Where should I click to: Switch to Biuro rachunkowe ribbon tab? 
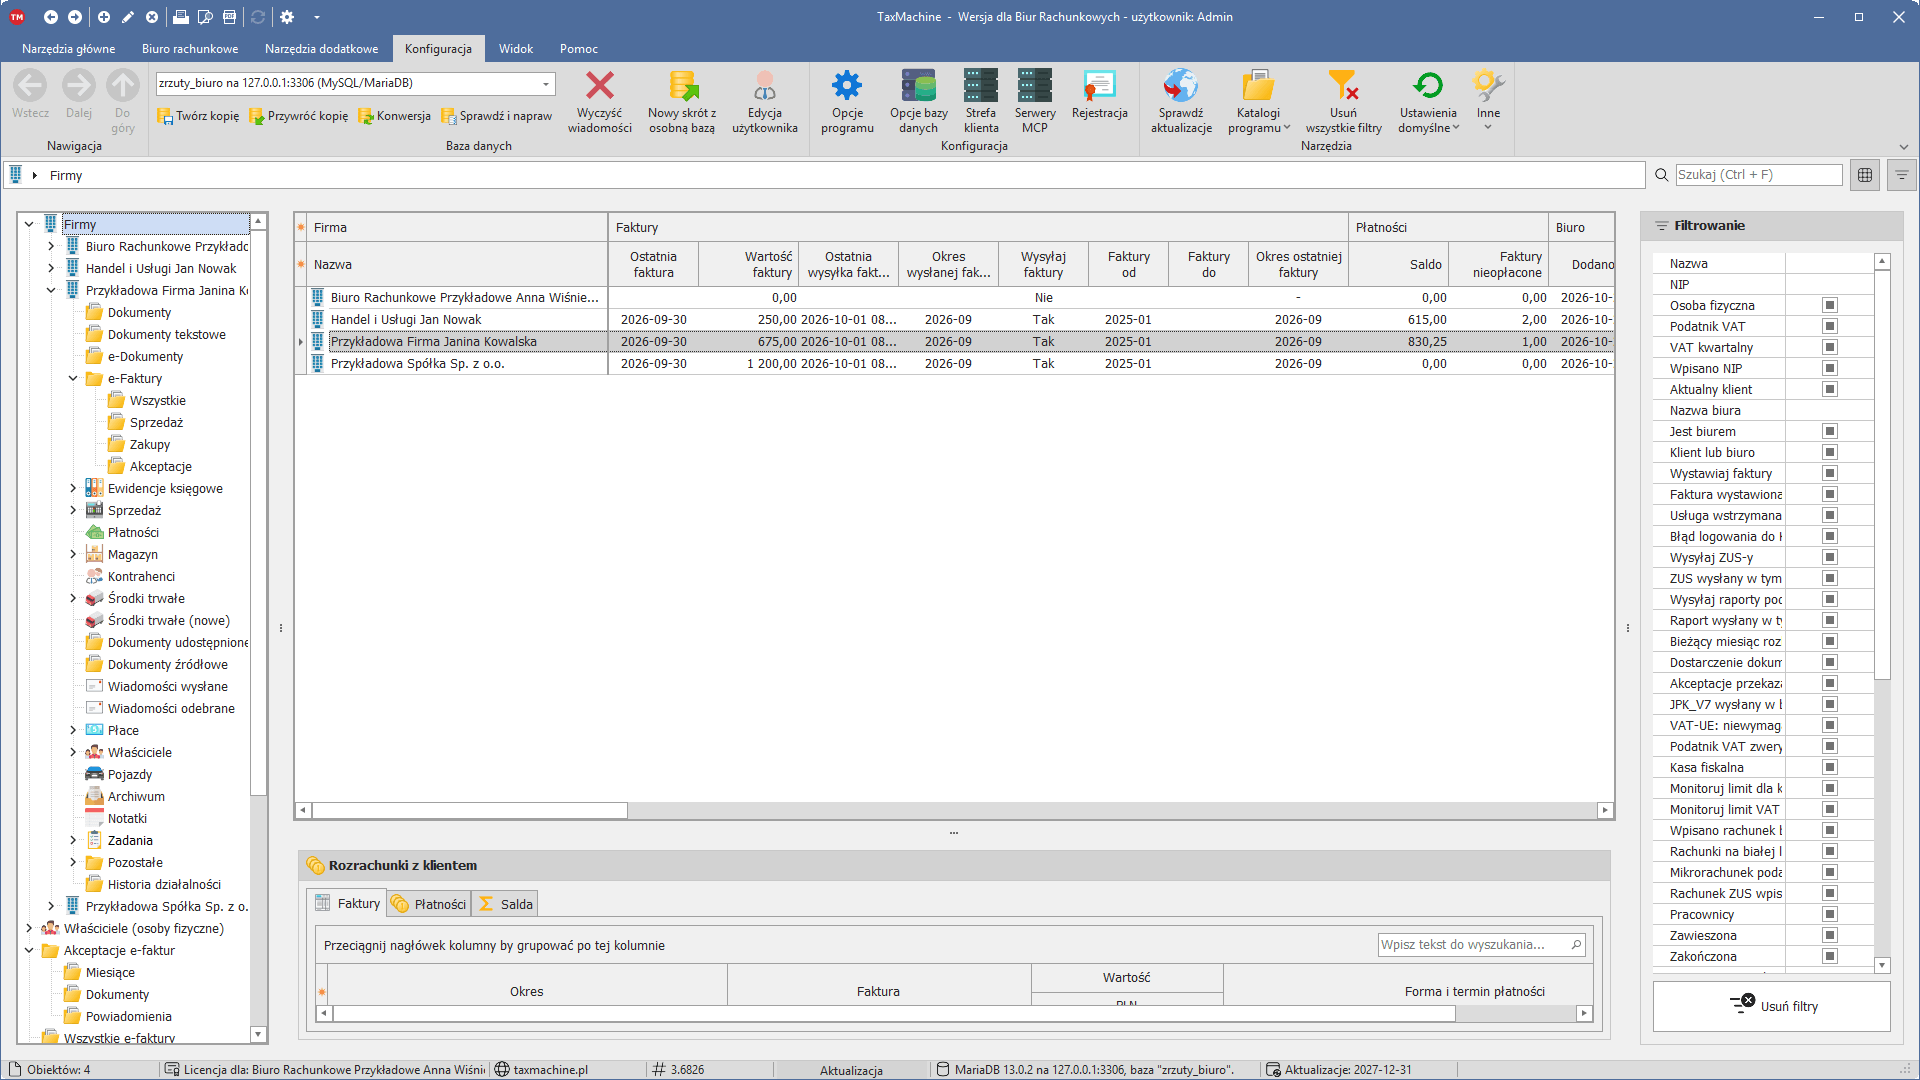pos(190,49)
